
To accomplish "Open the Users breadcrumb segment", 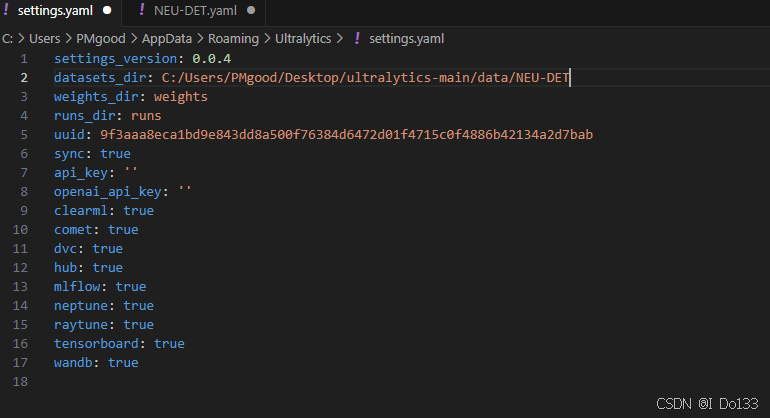I will tap(44, 39).
